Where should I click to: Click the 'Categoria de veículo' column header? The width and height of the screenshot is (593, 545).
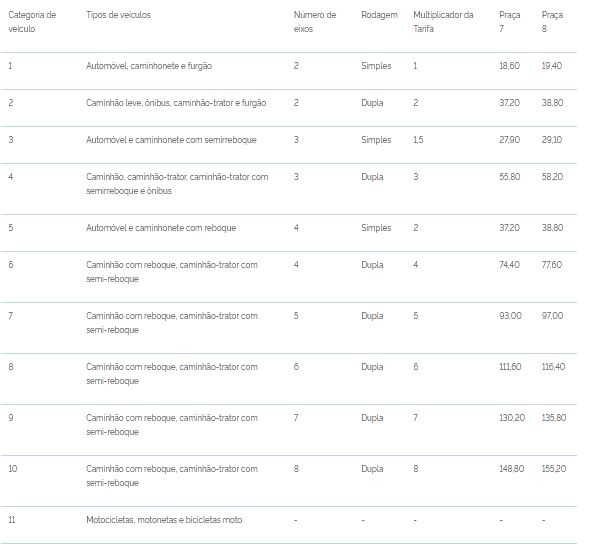[x=32, y=22]
